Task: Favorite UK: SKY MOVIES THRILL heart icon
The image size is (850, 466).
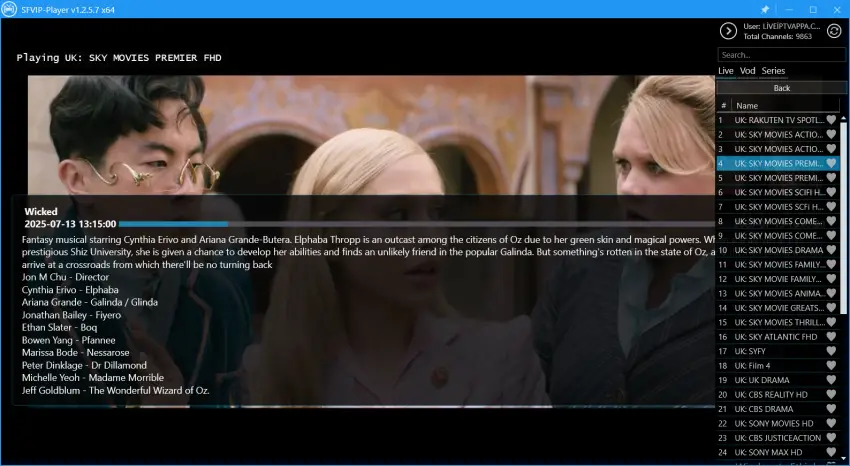Action: (831, 322)
